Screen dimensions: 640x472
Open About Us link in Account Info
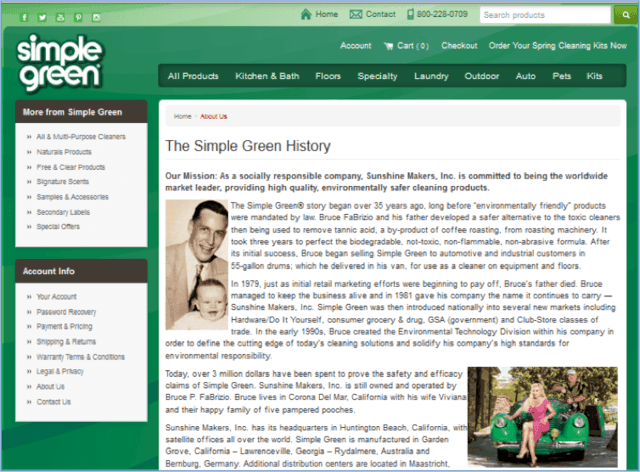[x=51, y=387]
